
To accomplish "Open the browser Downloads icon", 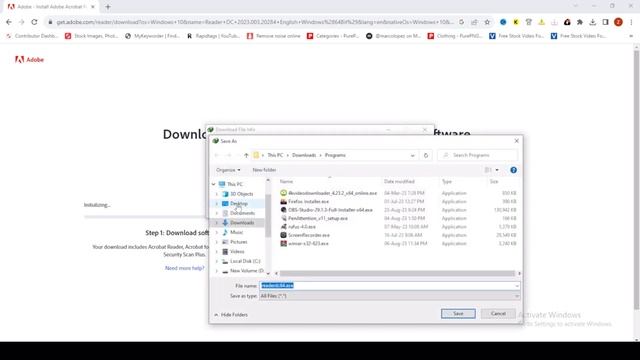I will pos(593,22).
